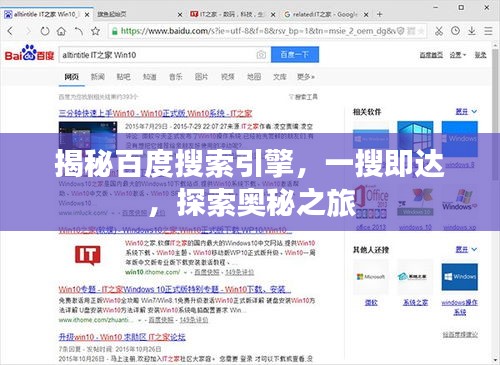This screenshot has height=365, width=500.
Task: Select the 图片 search category
Action: point(201,77)
